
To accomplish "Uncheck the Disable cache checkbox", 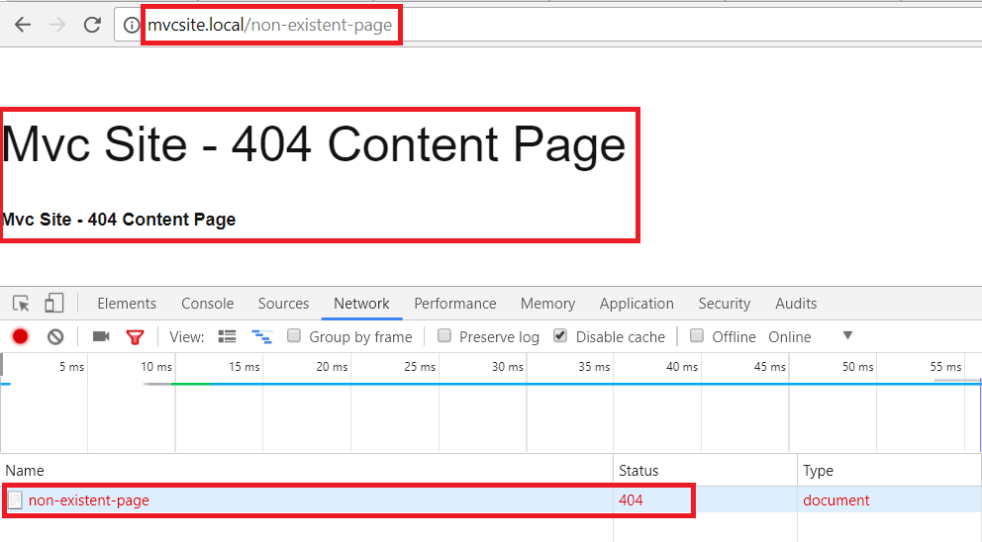I will (x=561, y=336).
